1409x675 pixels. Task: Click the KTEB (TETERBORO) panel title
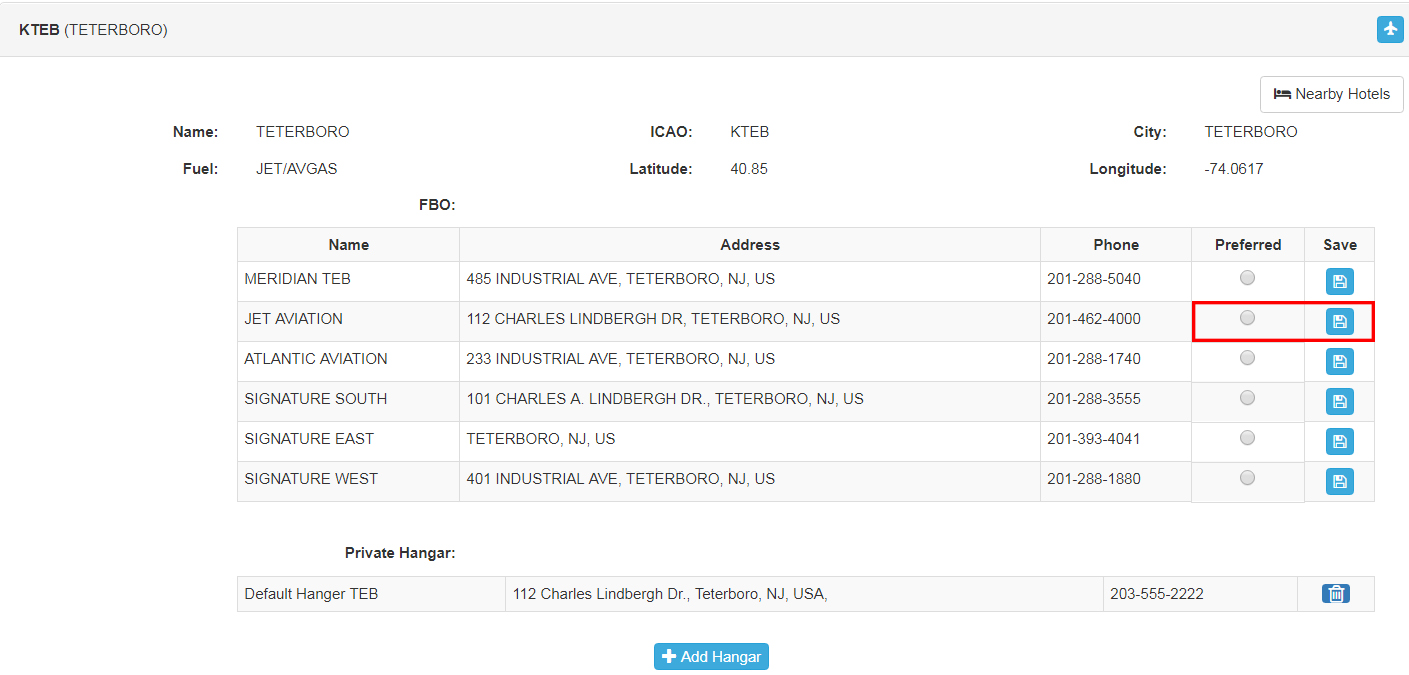tap(93, 30)
